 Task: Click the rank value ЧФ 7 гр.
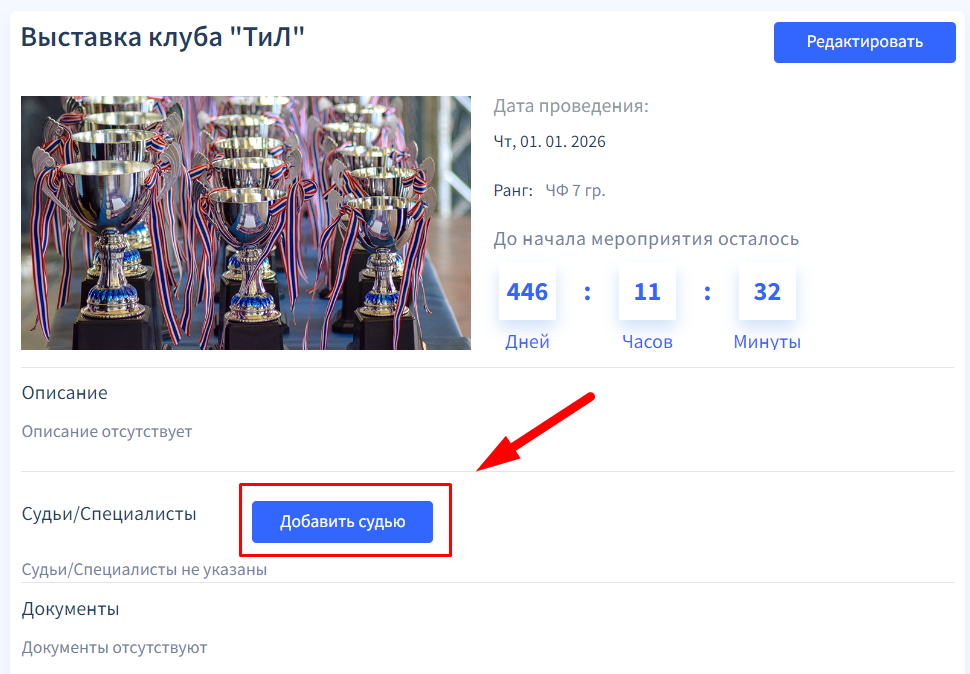click(x=575, y=190)
